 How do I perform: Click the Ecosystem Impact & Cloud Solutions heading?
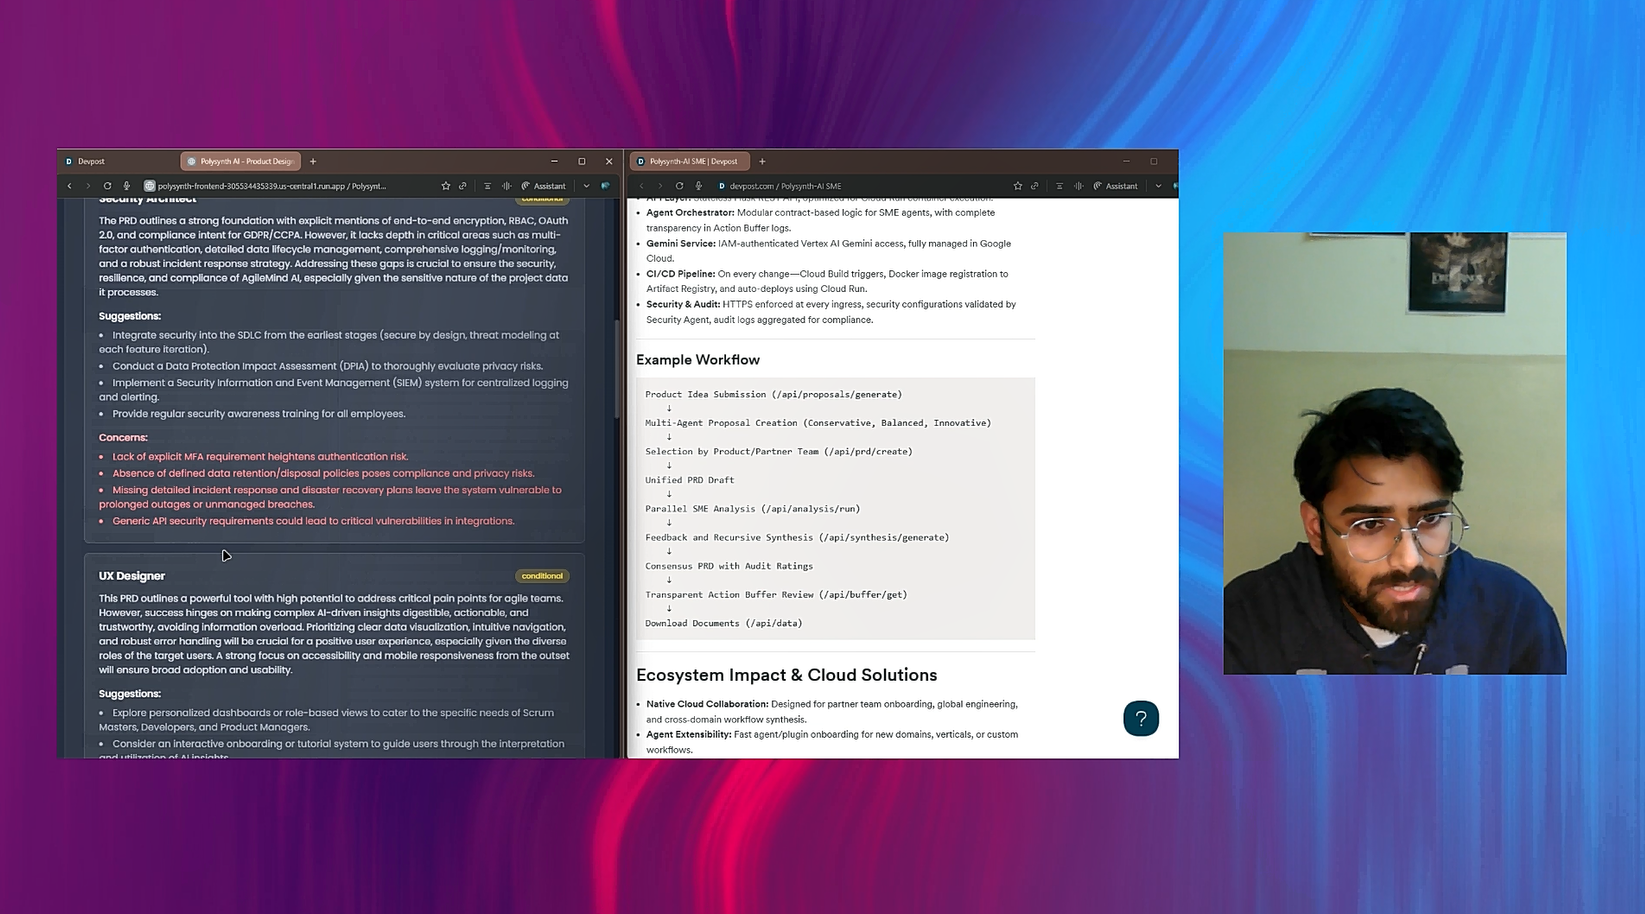[786, 675]
